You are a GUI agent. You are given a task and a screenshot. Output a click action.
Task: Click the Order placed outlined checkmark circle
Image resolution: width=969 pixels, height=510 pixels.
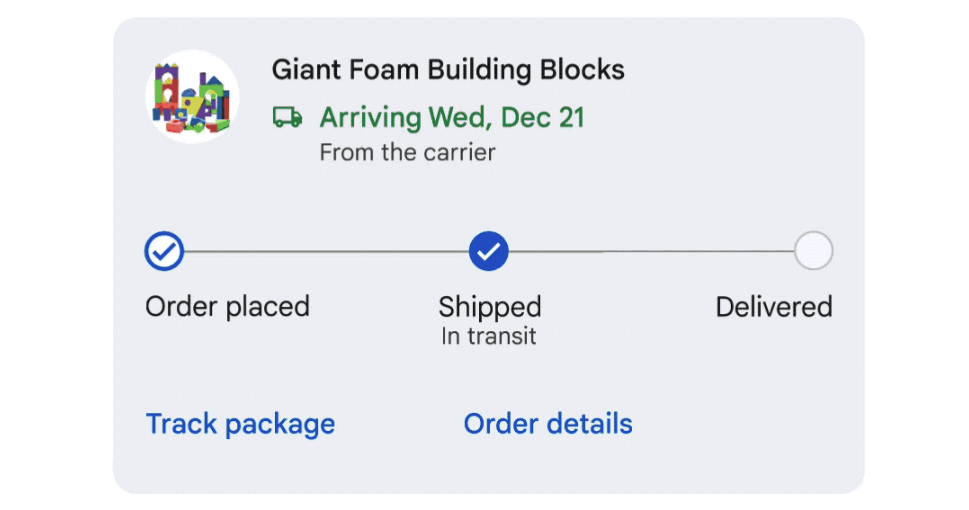(164, 251)
